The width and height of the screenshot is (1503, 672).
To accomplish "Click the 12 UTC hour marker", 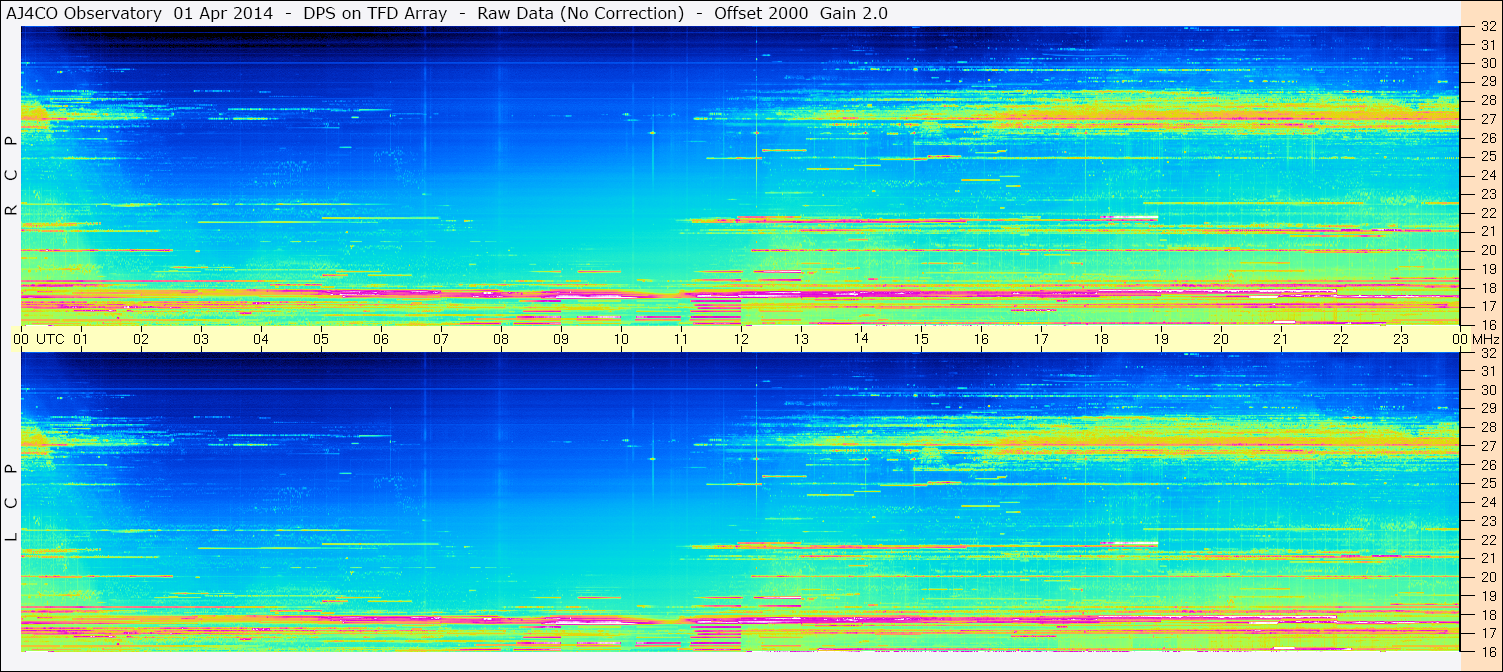I will 741,339.
